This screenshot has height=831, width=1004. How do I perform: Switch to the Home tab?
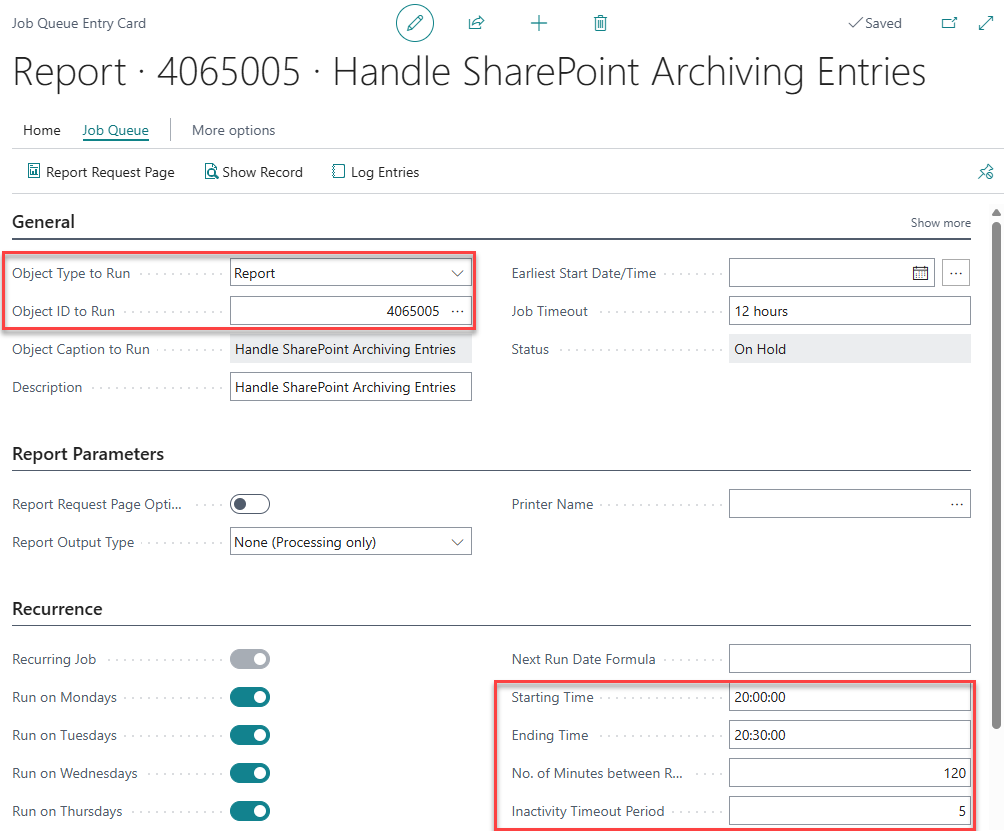click(42, 130)
